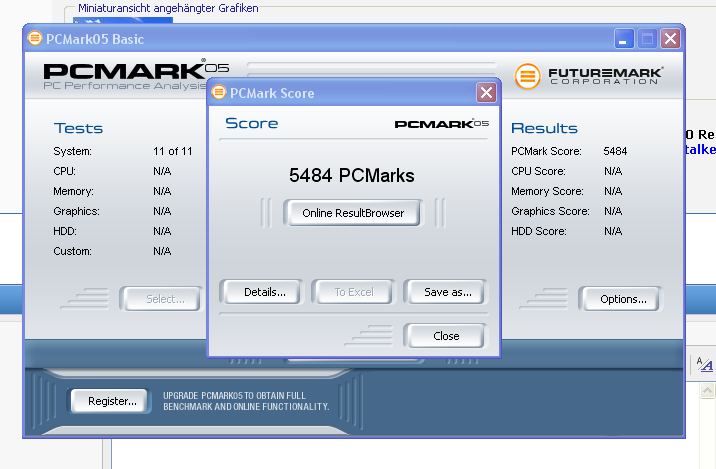Close the PCMark05 Basic main window
Image resolution: width=716 pixels, height=469 pixels.
[x=671, y=39]
